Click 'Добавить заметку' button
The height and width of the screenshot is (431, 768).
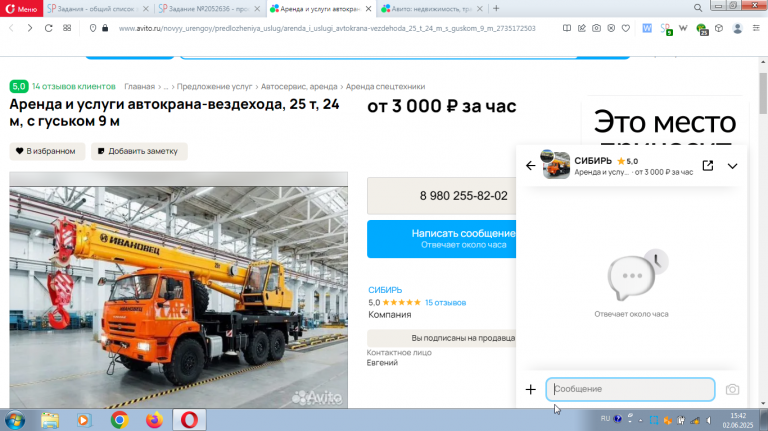[x=139, y=151]
